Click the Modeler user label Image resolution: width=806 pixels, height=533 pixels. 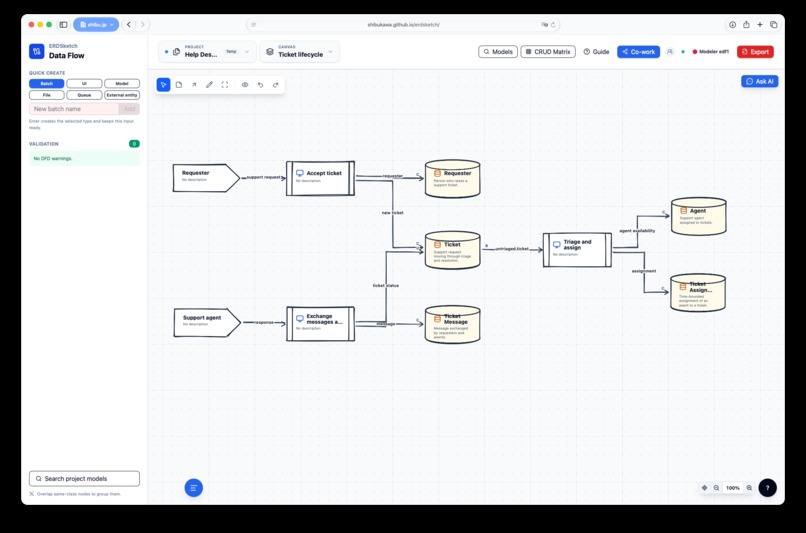(x=711, y=51)
